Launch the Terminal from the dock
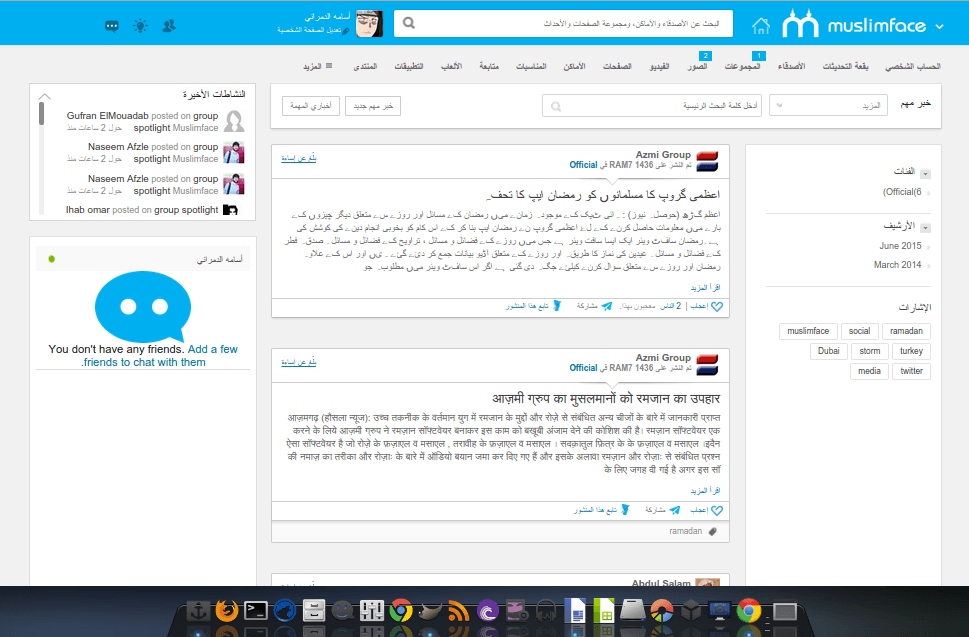The width and height of the screenshot is (969, 637). pyautogui.click(x=256, y=610)
